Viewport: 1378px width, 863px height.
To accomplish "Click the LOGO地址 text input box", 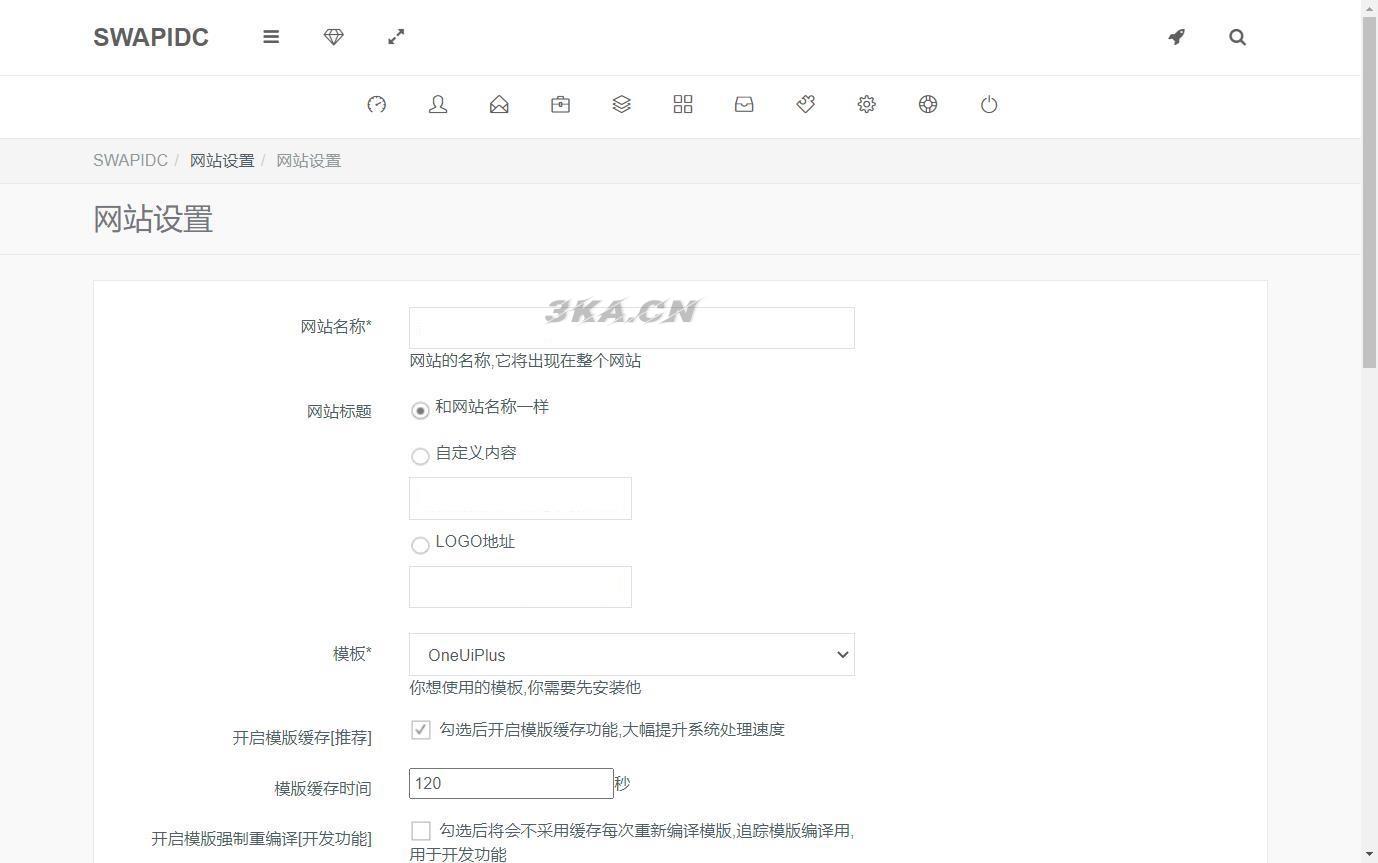I will (x=520, y=587).
